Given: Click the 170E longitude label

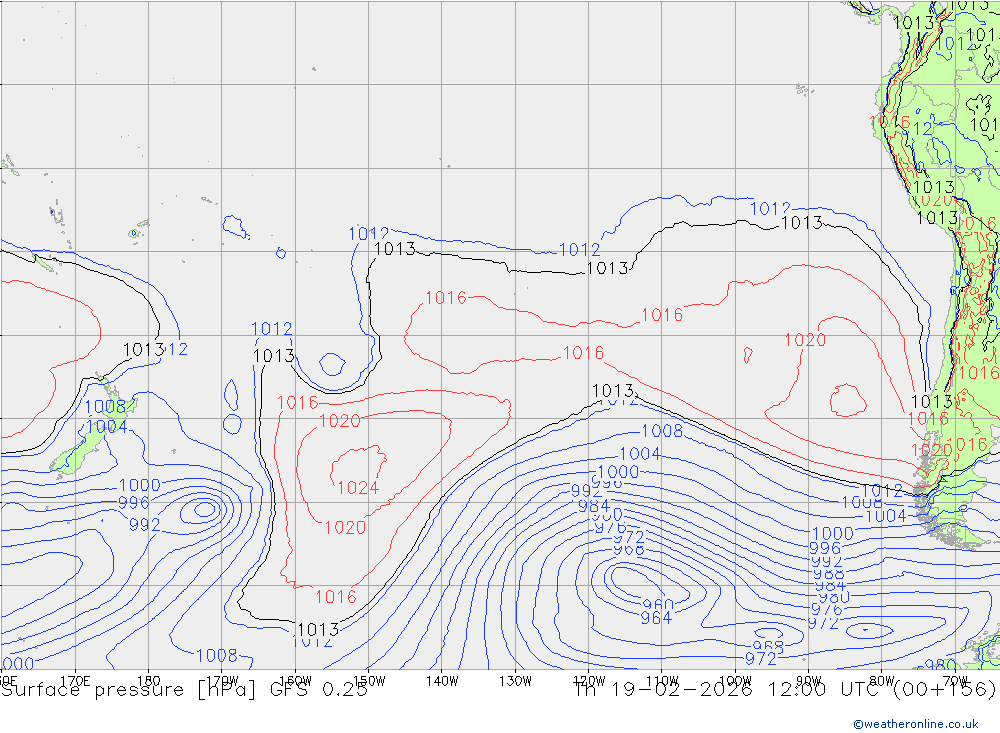Looking at the screenshot, I should (x=75, y=681).
